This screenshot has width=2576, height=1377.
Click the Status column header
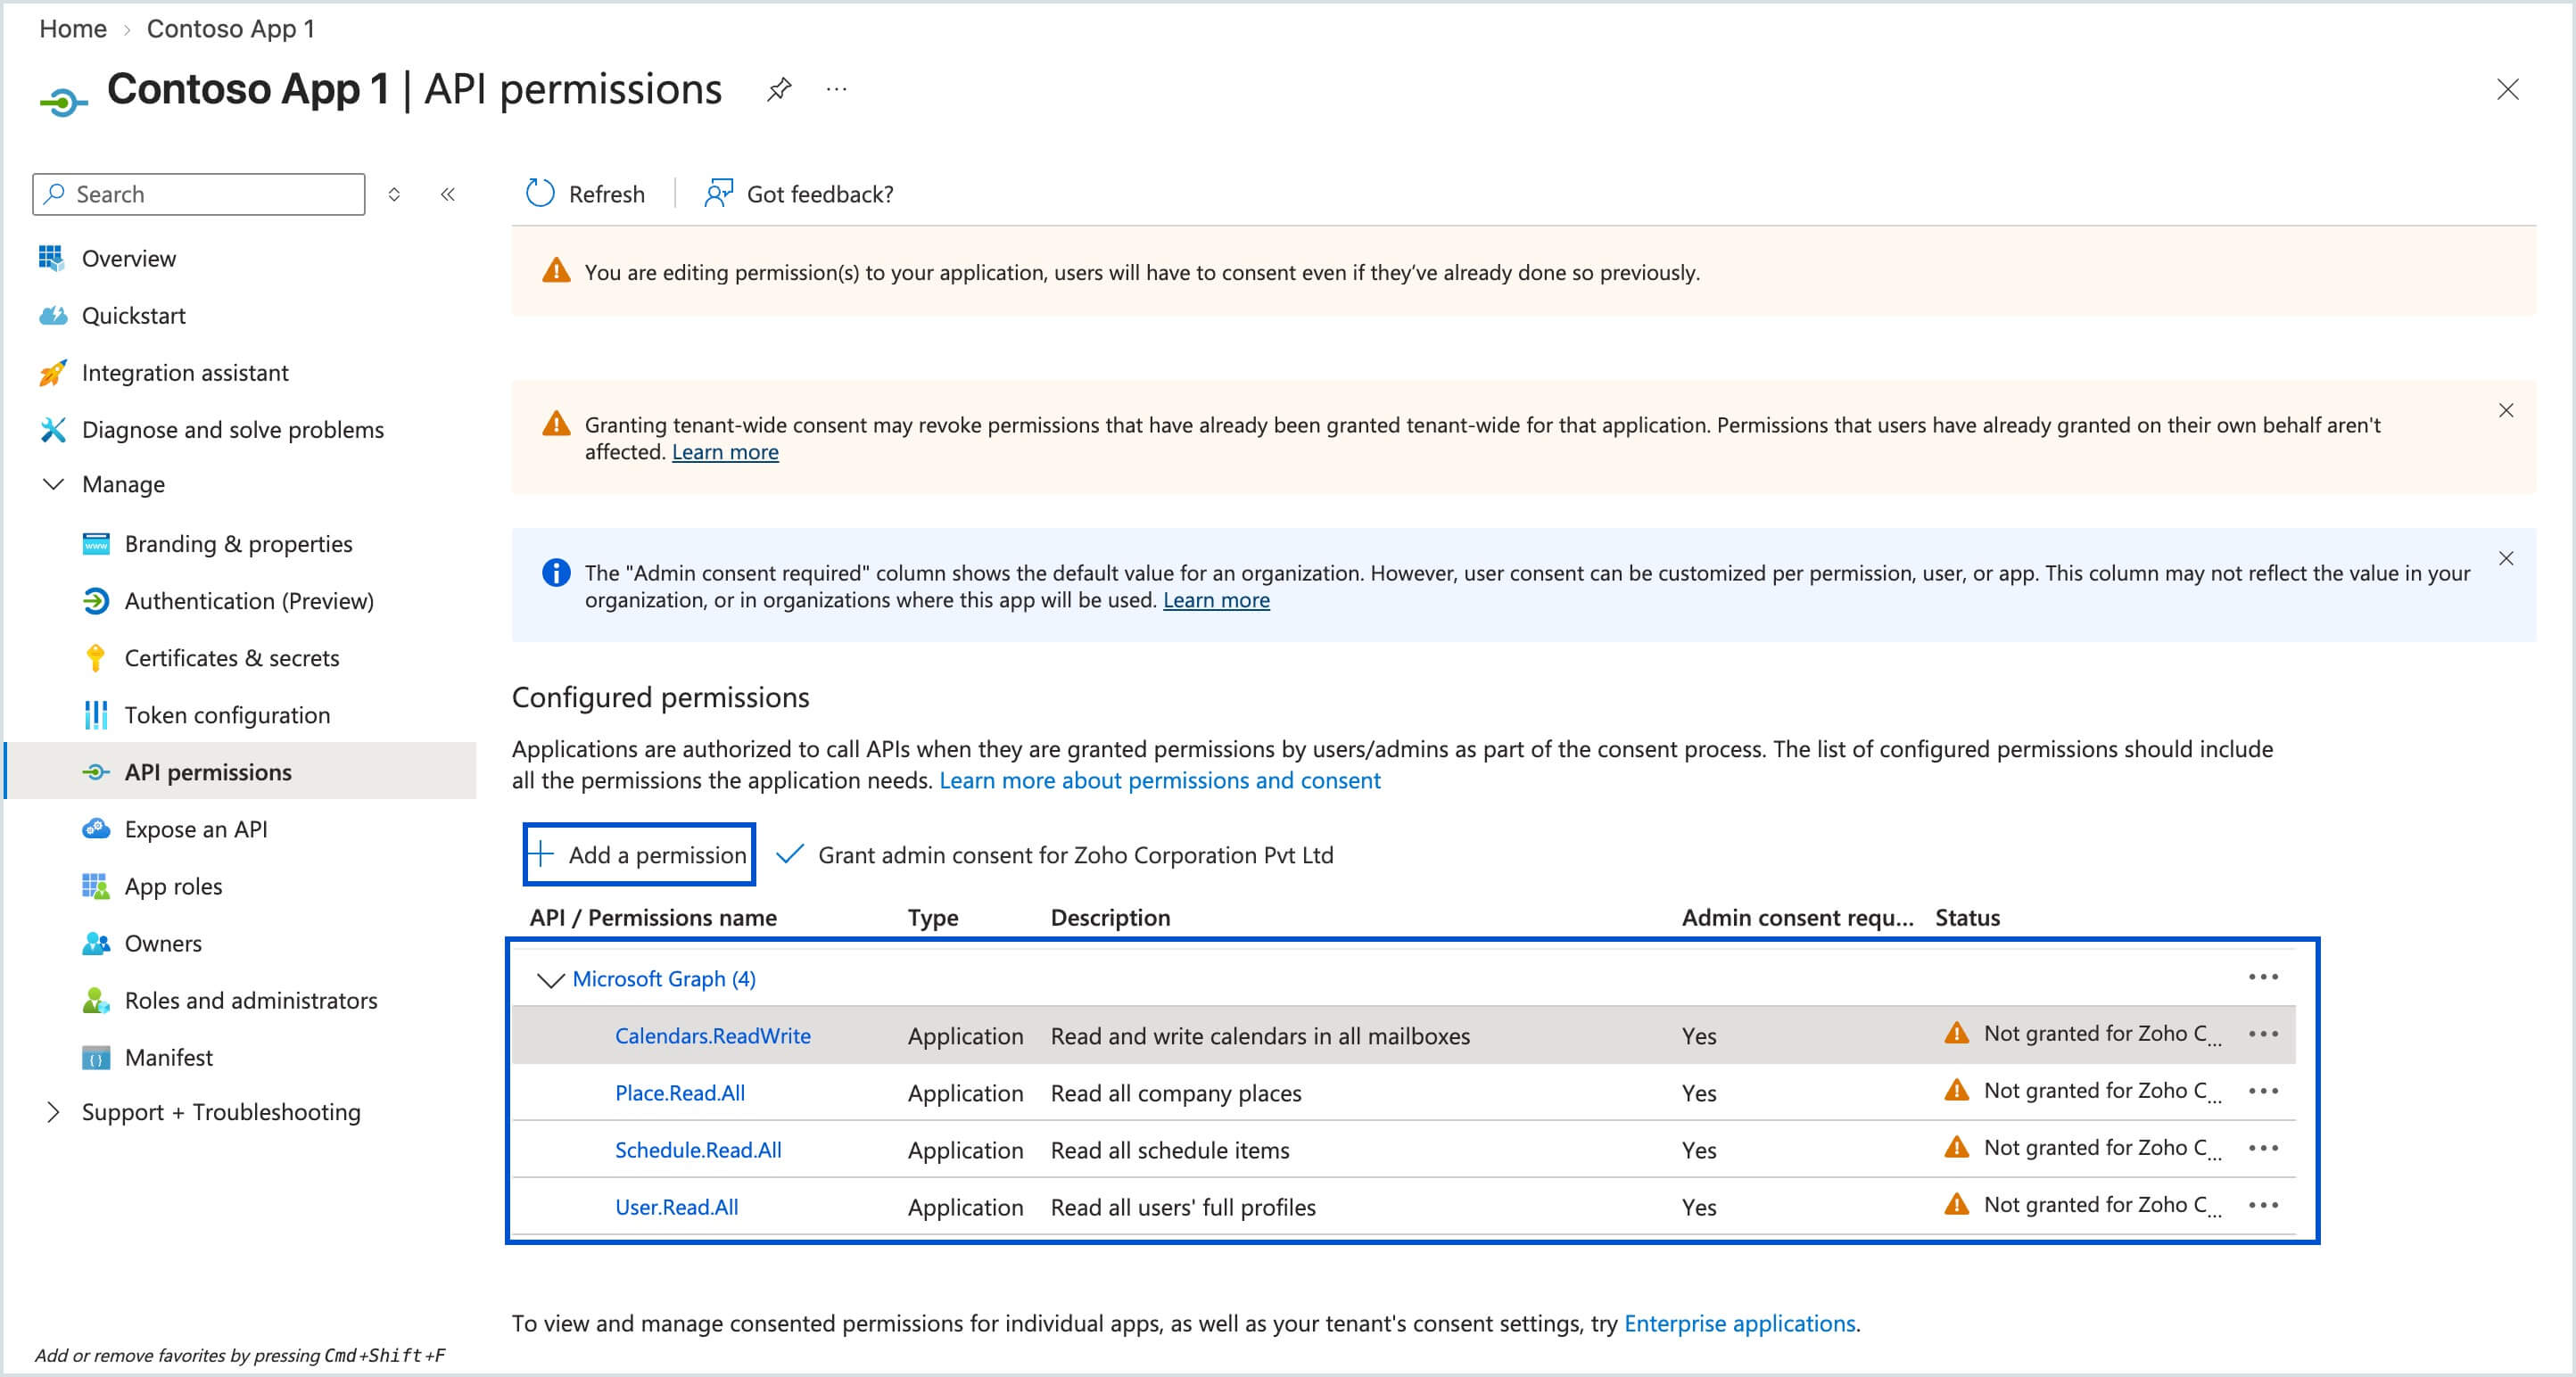(x=1967, y=917)
